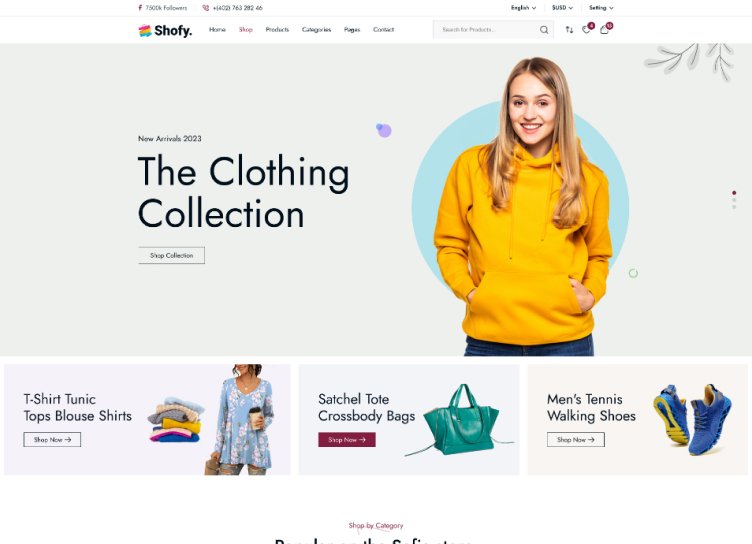Click the Shofy logo

click(165, 30)
